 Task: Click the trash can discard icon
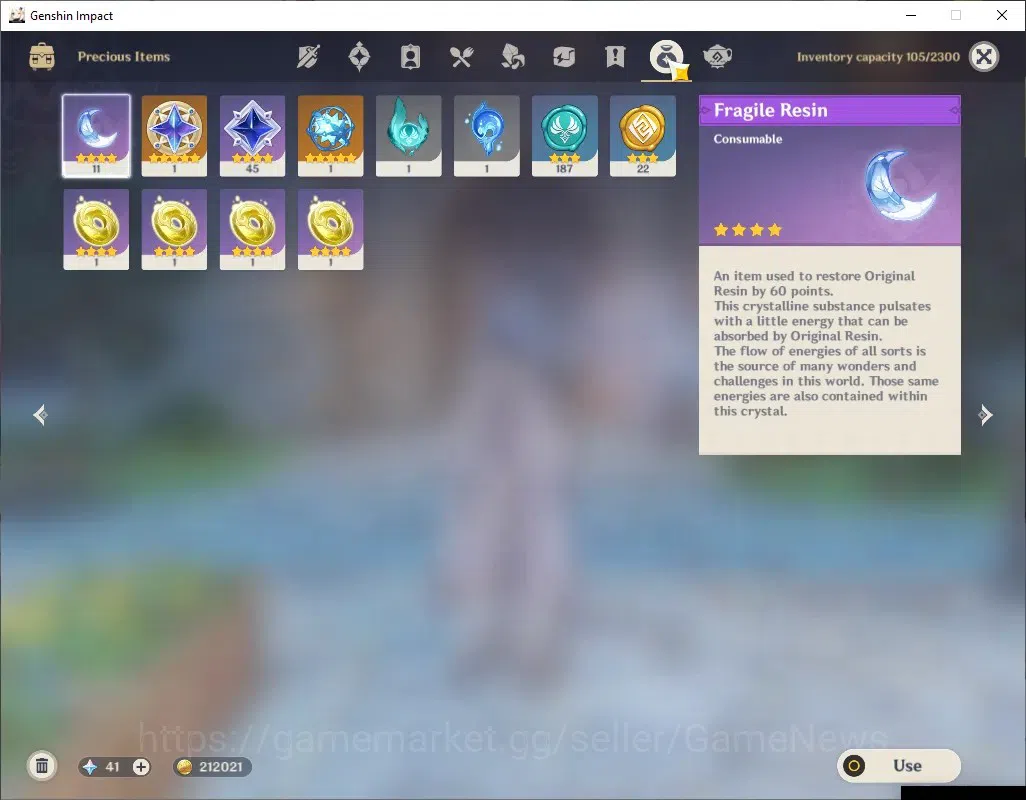click(x=42, y=766)
